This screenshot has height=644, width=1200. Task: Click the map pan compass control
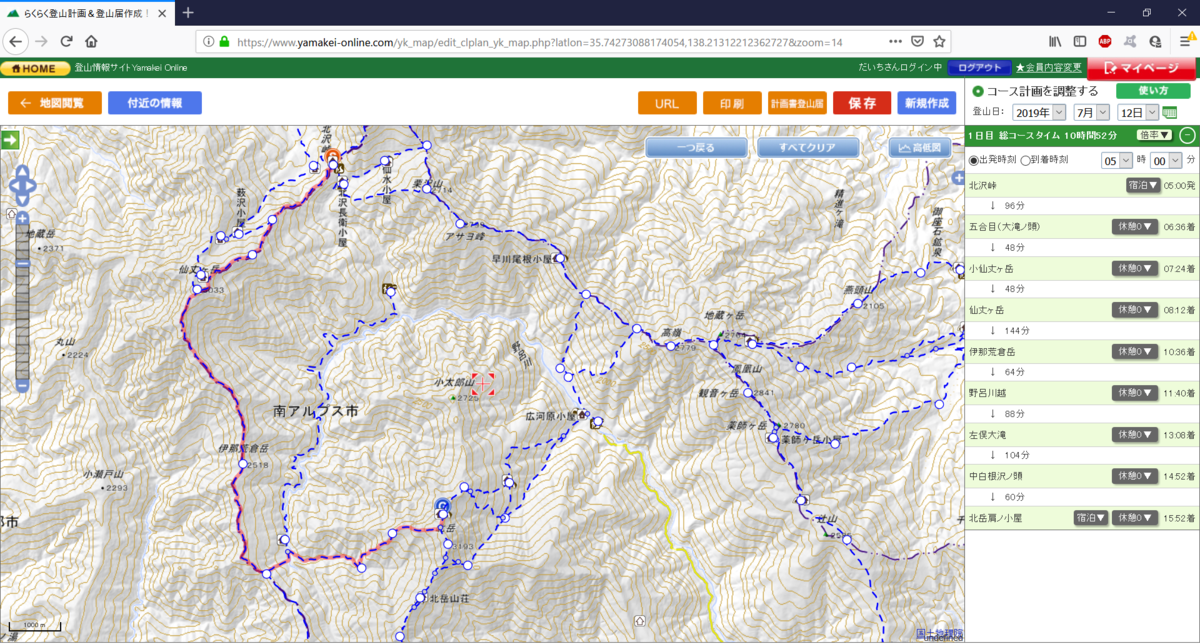[x=22, y=184]
